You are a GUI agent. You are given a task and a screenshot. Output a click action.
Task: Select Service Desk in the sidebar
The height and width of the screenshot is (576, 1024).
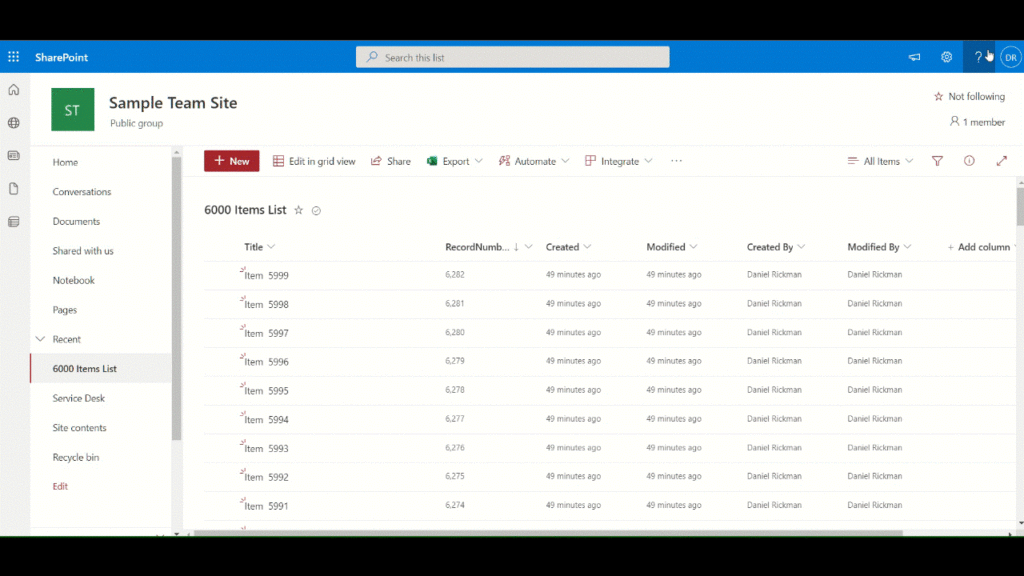(x=79, y=397)
